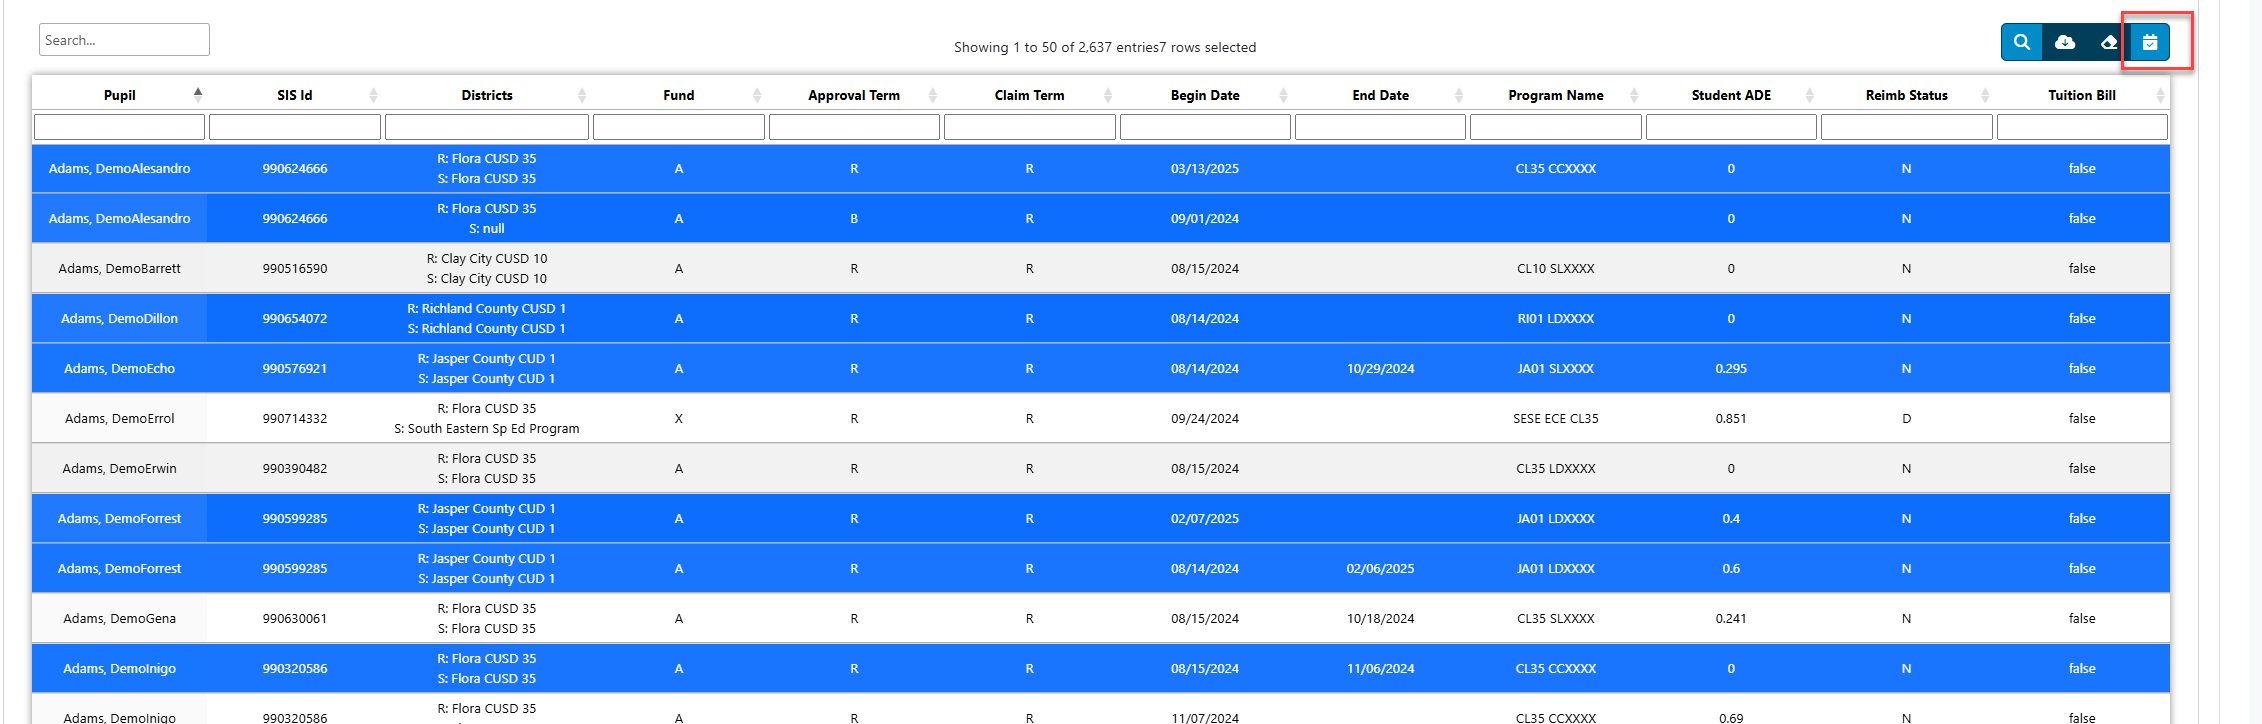This screenshot has width=2262, height=724.
Task: Click the Approval Term filter field
Action: click(854, 127)
